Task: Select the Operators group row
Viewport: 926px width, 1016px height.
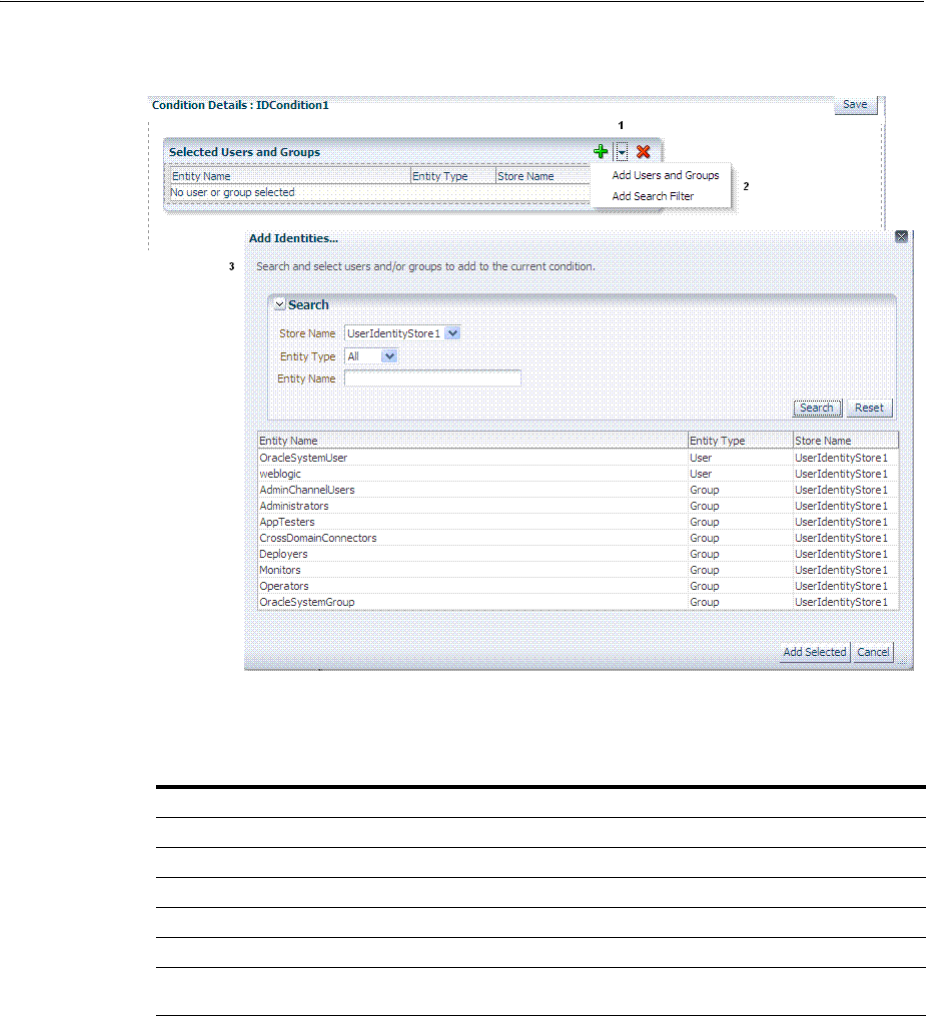Action: pos(578,586)
